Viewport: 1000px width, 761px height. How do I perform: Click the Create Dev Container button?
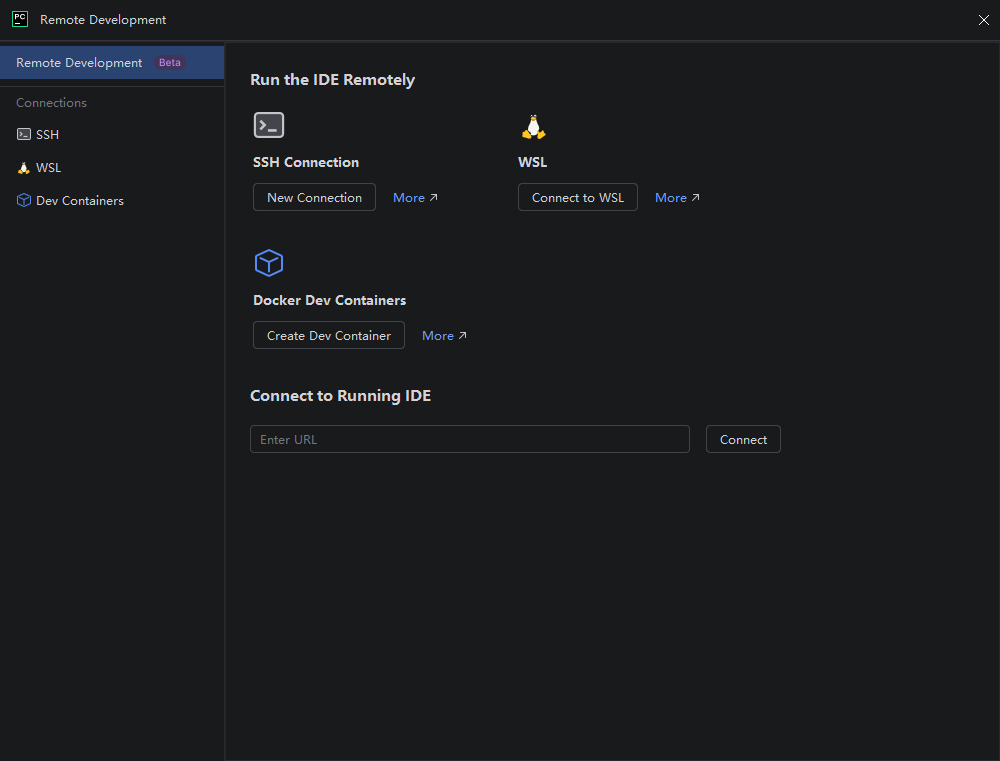coord(328,336)
